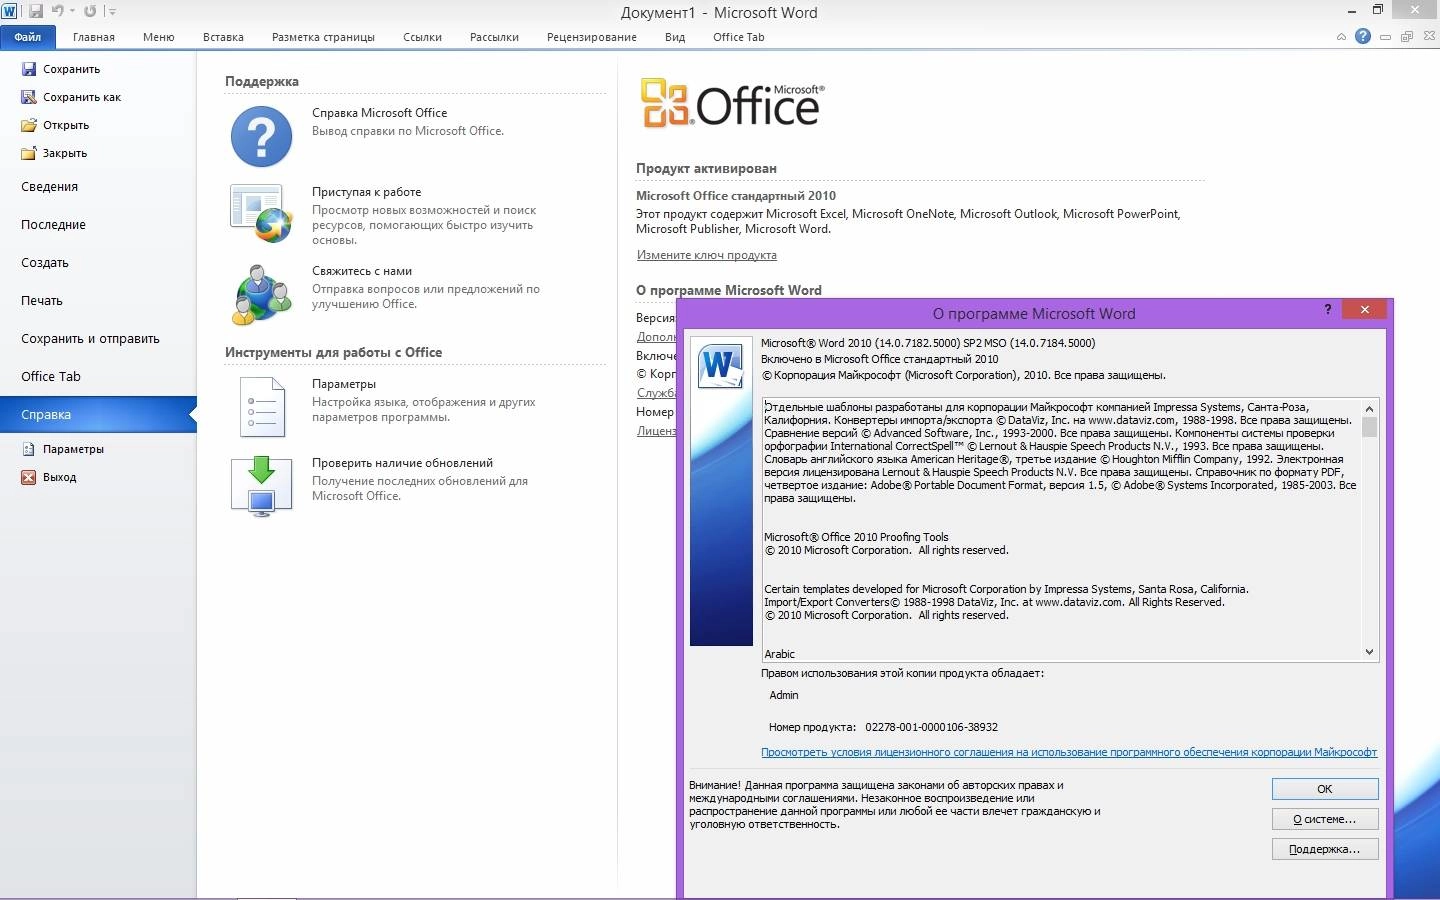
Task: Open the Ссылки ribbon tab
Action: pos(422,37)
